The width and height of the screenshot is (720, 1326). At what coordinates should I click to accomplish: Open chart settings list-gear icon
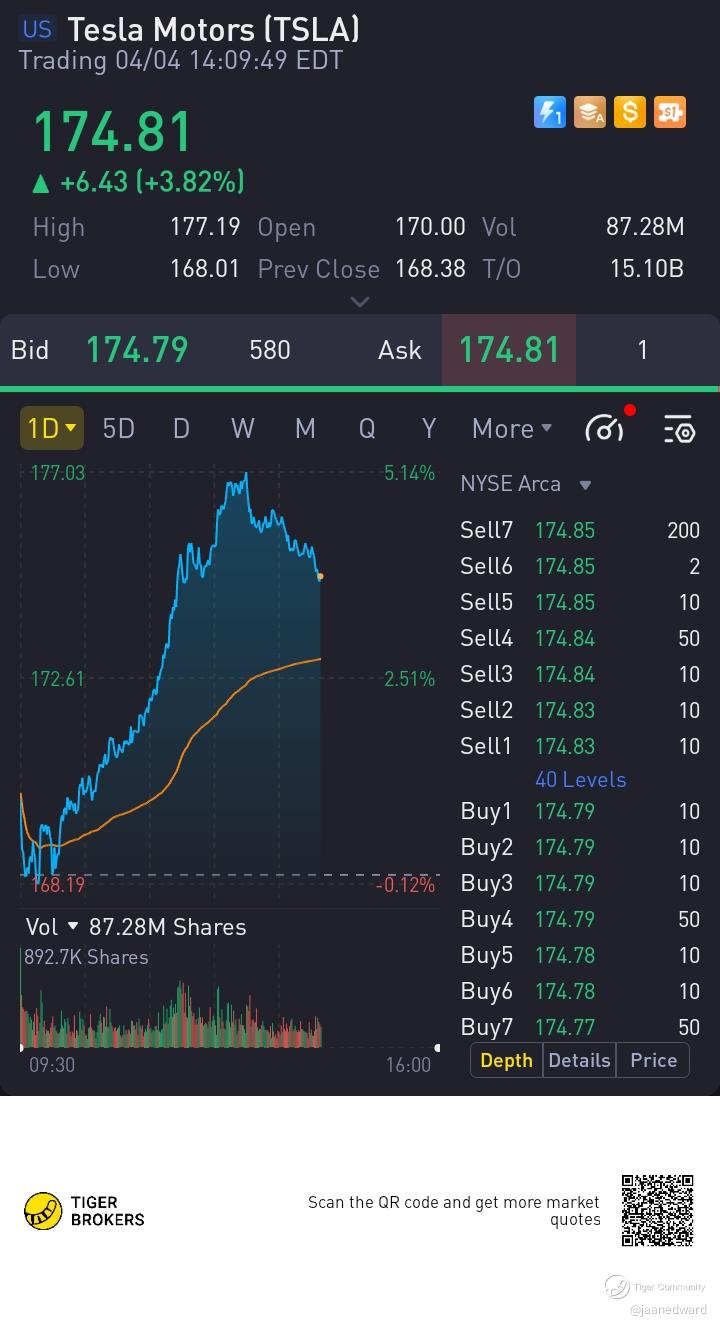click(679, 429)
